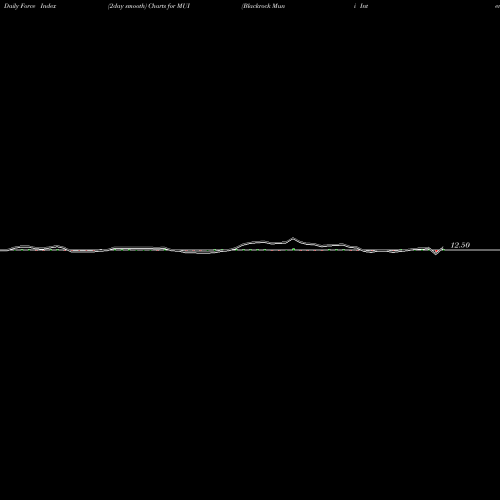
Task: Click the 'Daily Force Index' title text
Action: coord(30,6)
